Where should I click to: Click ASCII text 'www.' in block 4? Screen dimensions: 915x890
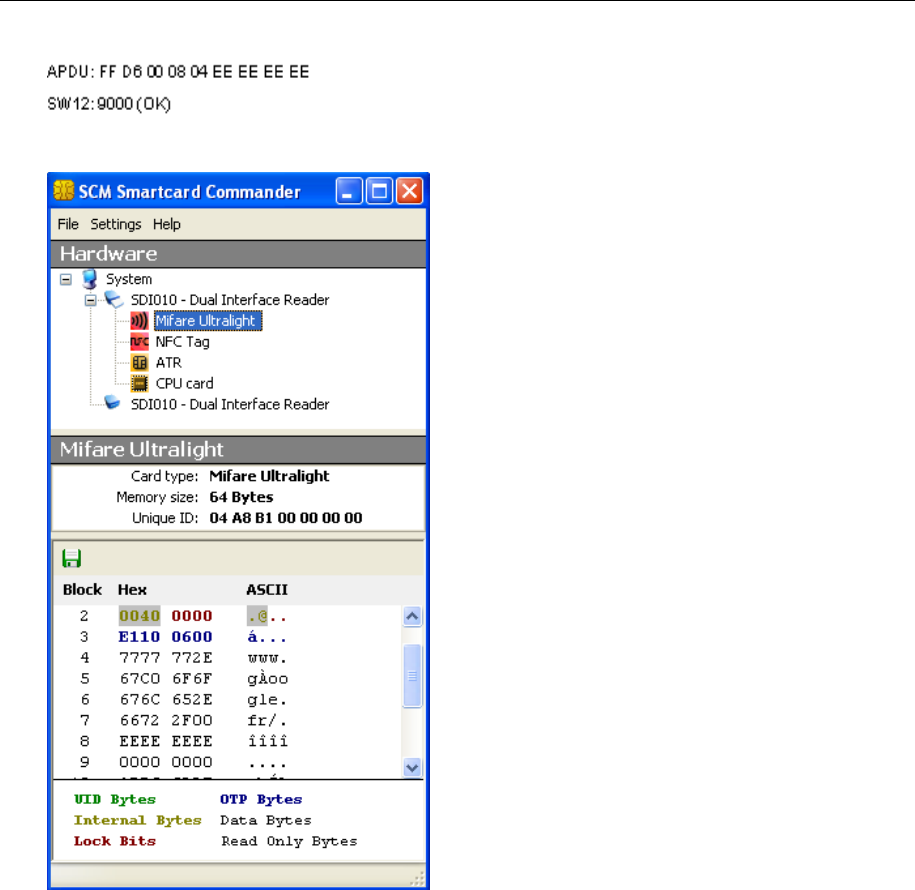pyautogui.click(x=267, y=658)
